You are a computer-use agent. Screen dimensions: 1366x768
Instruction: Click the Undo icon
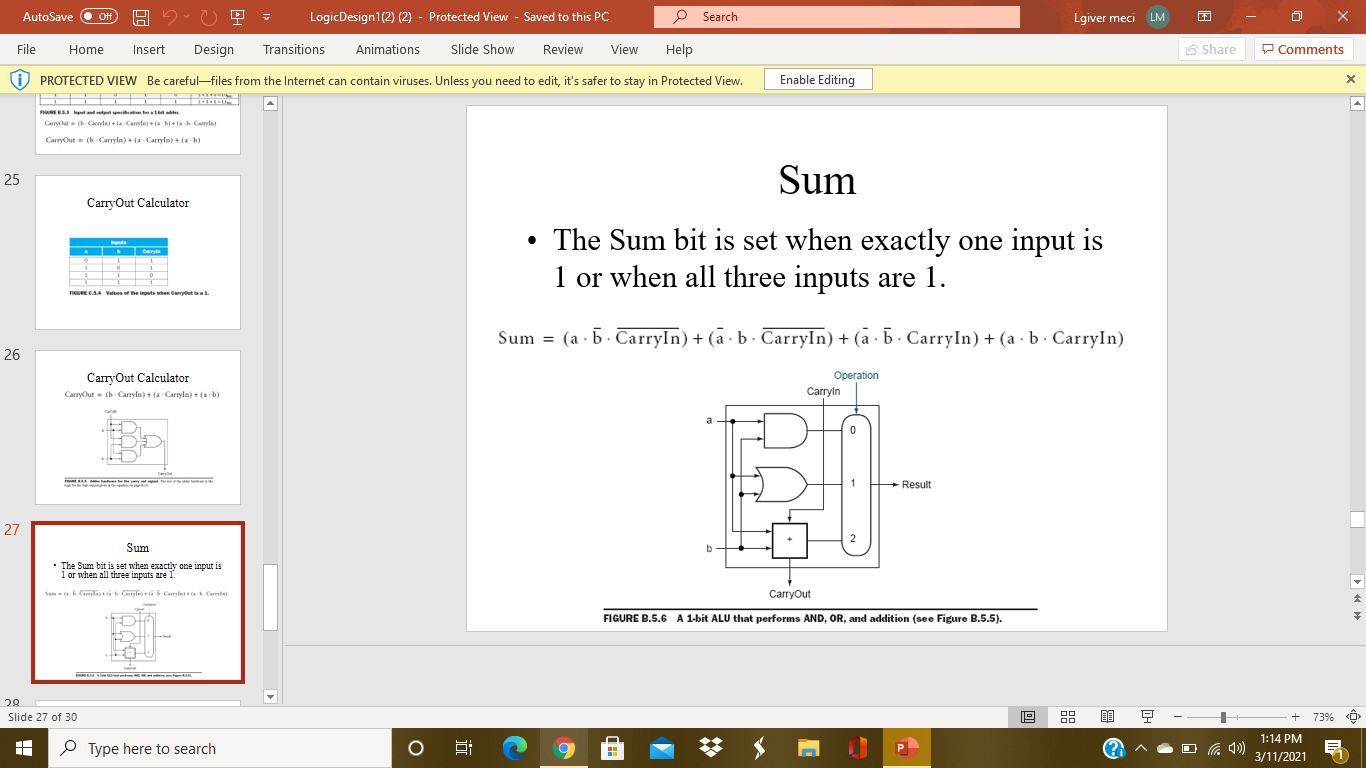click(x=170, y=17)
